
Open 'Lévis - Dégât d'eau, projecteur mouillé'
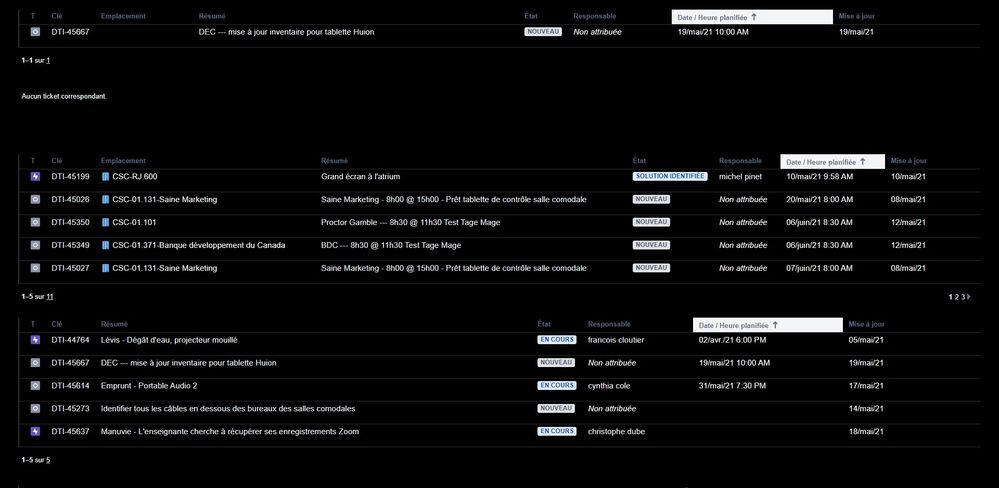point(169,340)
